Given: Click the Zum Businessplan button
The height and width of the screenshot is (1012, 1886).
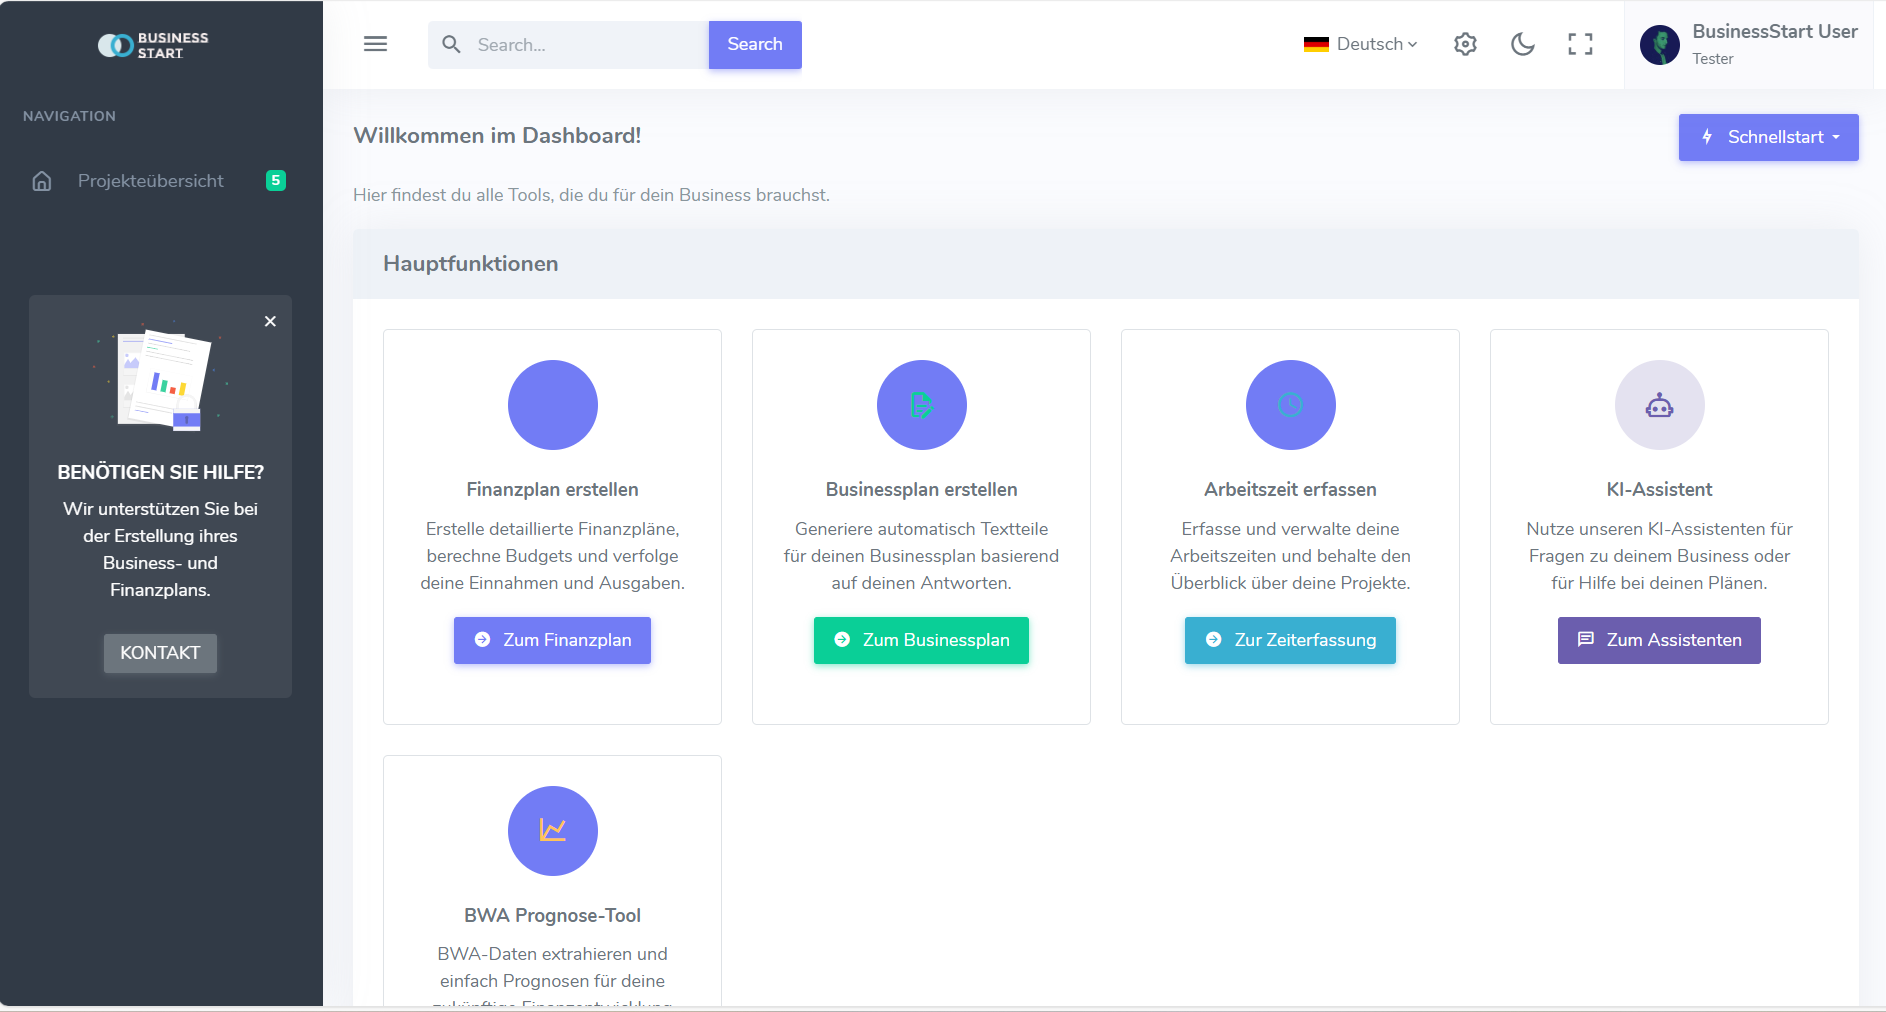Looking at the screenshot, I should (x=921, y=640).
